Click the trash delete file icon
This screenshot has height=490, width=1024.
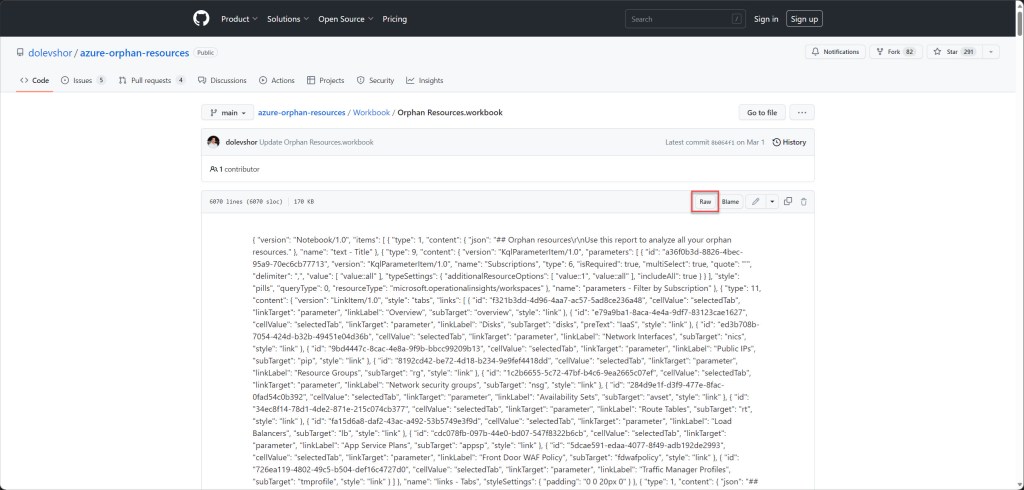[804, 202]
